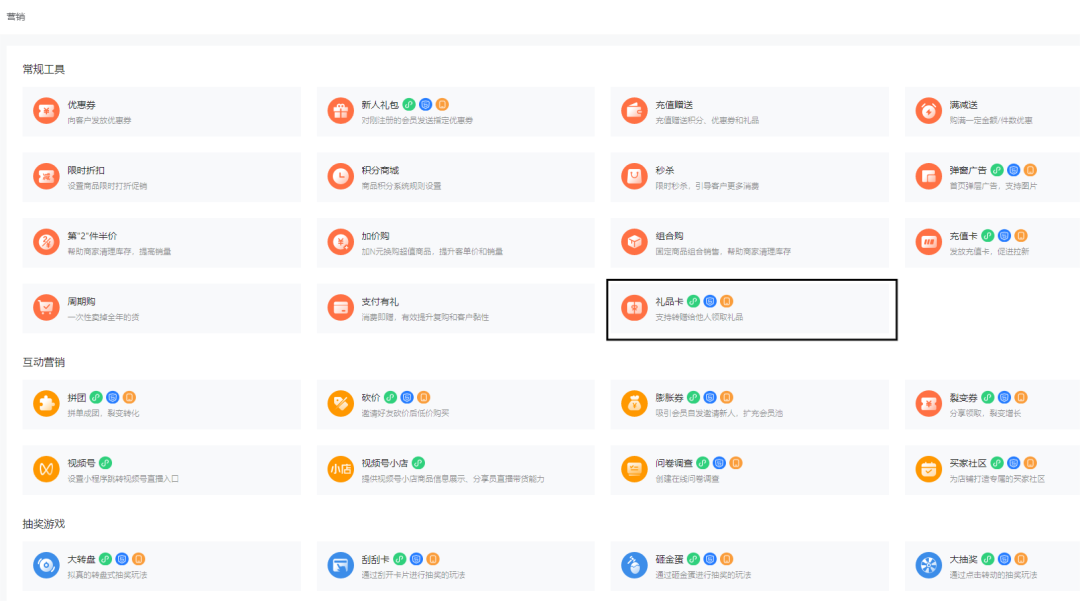Viewport: 1080px width, 601px height.
Task: Open the 积分商城 clock icon
Action: pyautogui.click(x=340, y=176)
